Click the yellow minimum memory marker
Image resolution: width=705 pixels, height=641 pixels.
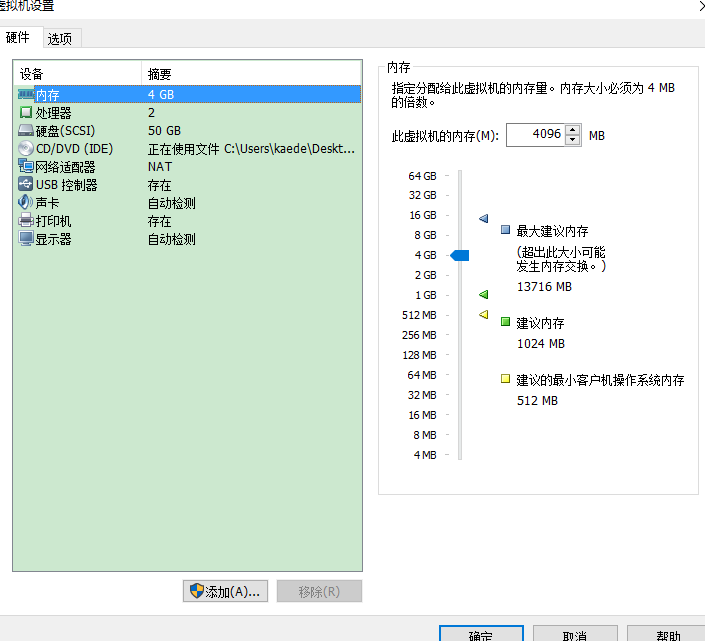coord(483,314)
